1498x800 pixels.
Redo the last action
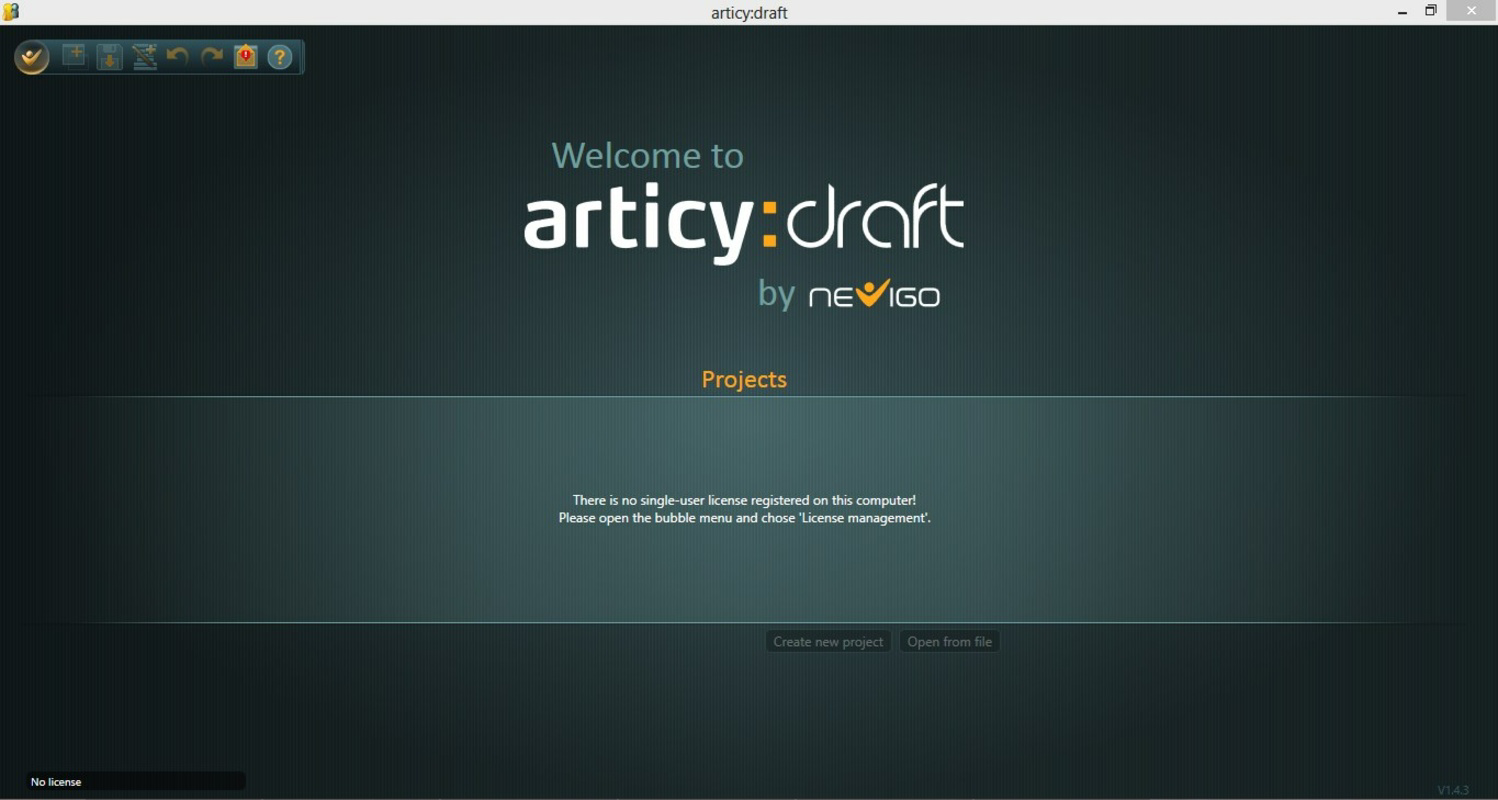point(210,55)
